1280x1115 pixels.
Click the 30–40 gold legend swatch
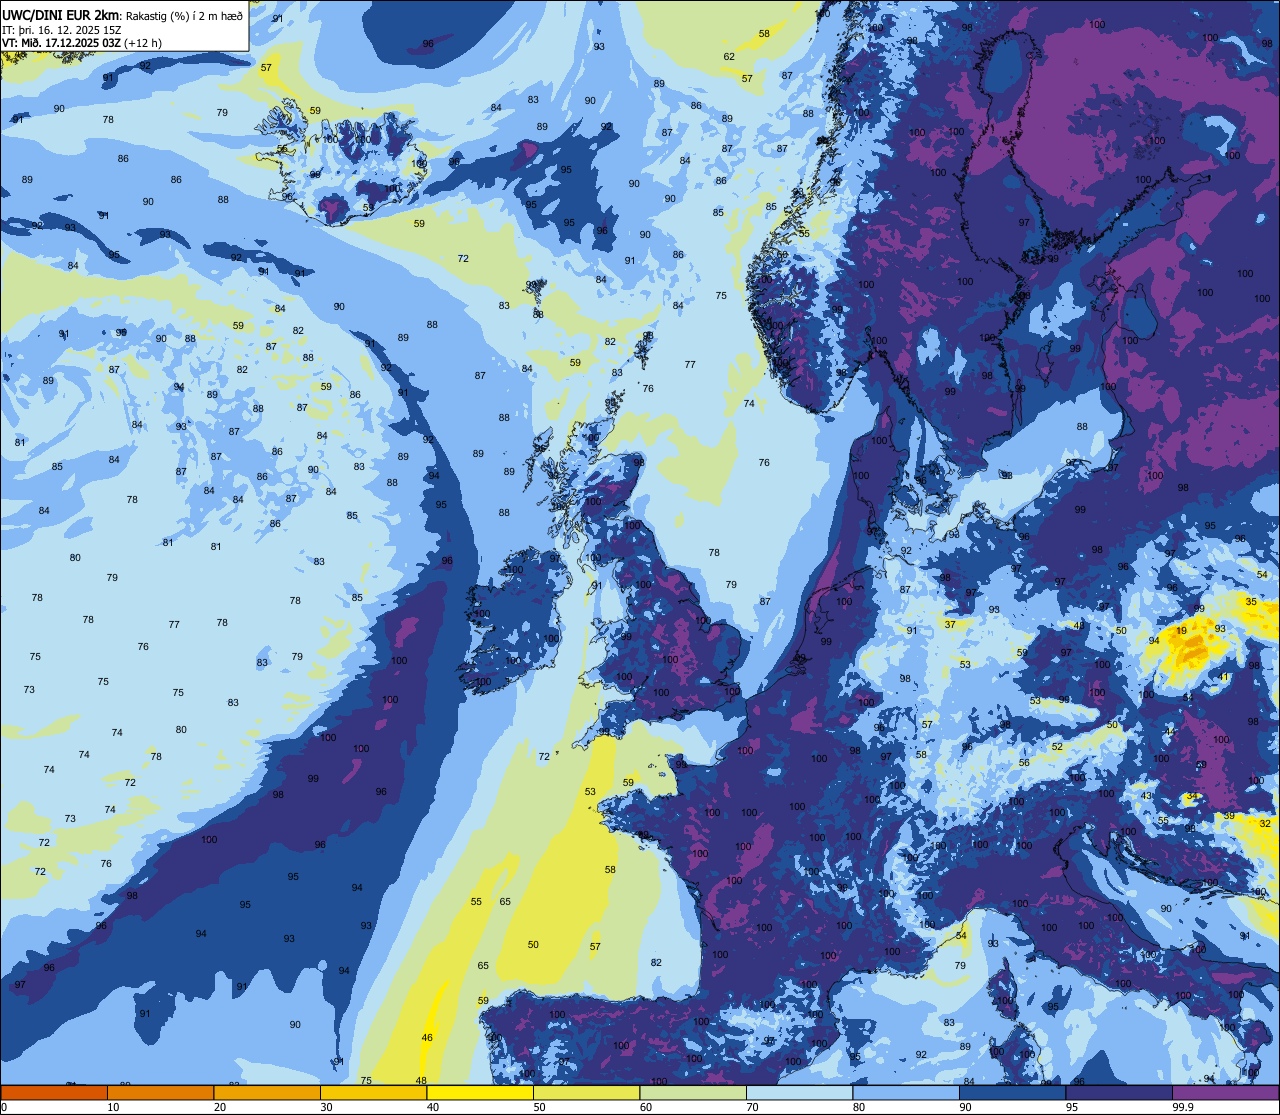(373, 1092)
